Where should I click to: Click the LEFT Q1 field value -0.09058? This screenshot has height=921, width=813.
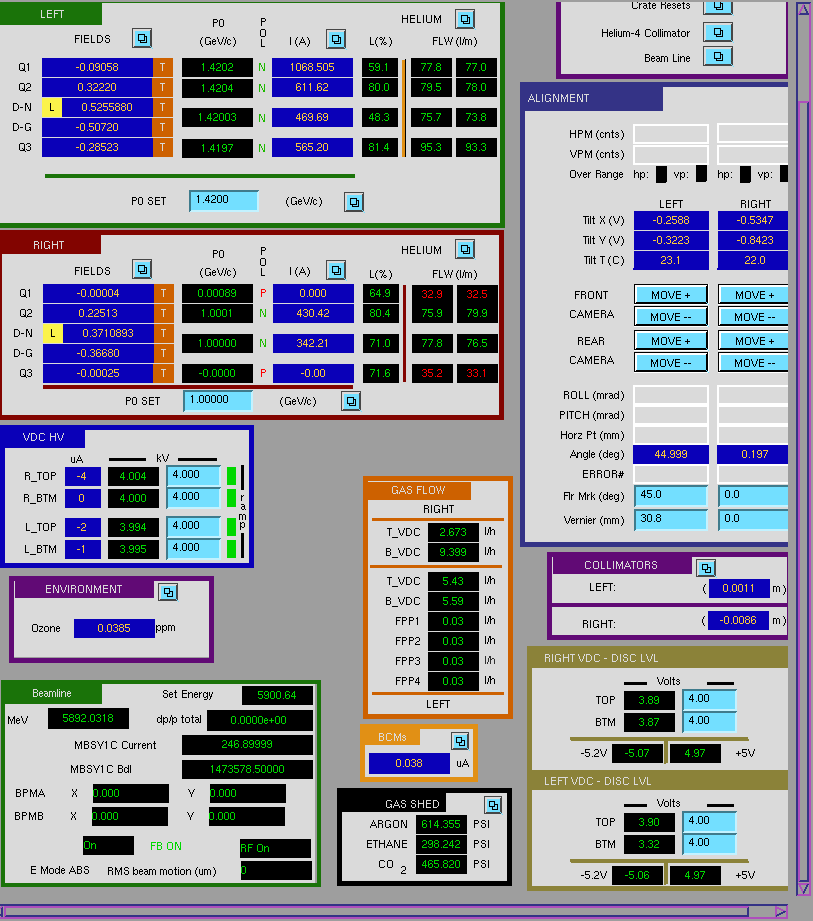tap(97, 67)
